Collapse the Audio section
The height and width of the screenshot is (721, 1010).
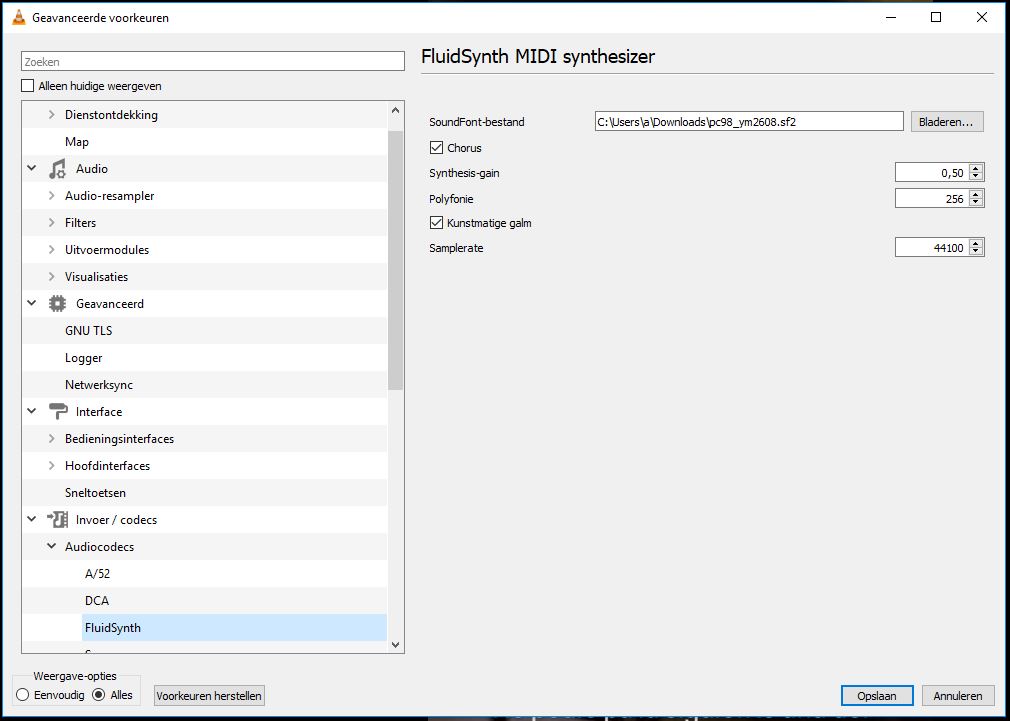tap(32, 168)
